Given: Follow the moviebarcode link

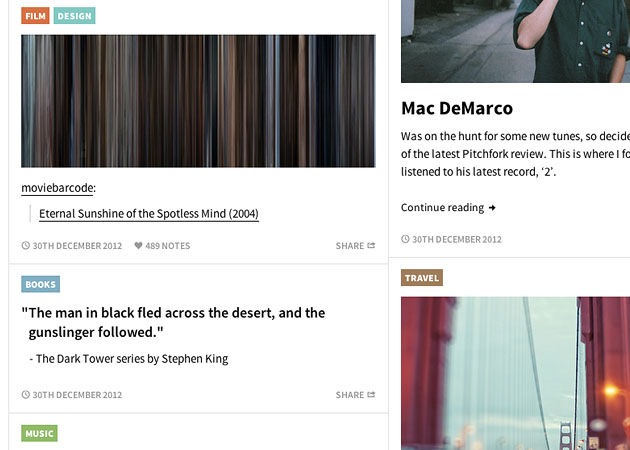Looking at the screenshot, I should 57,188.
